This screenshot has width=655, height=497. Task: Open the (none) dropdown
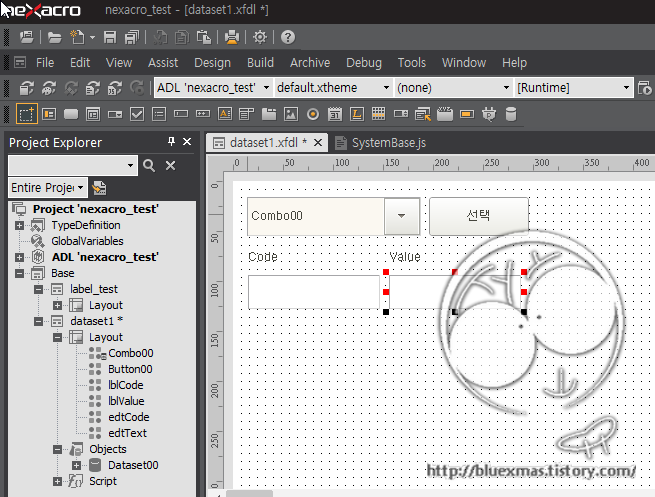point(454,88)
